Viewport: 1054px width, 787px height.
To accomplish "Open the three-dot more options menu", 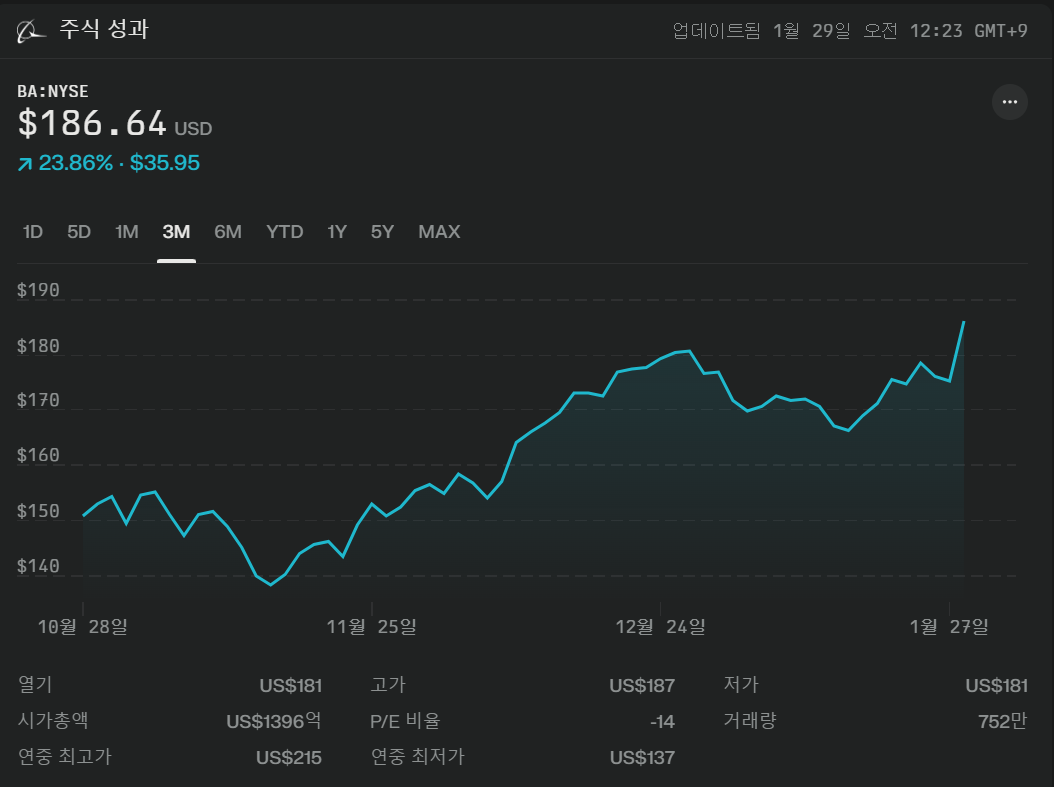I will (x=1010, y=102).
